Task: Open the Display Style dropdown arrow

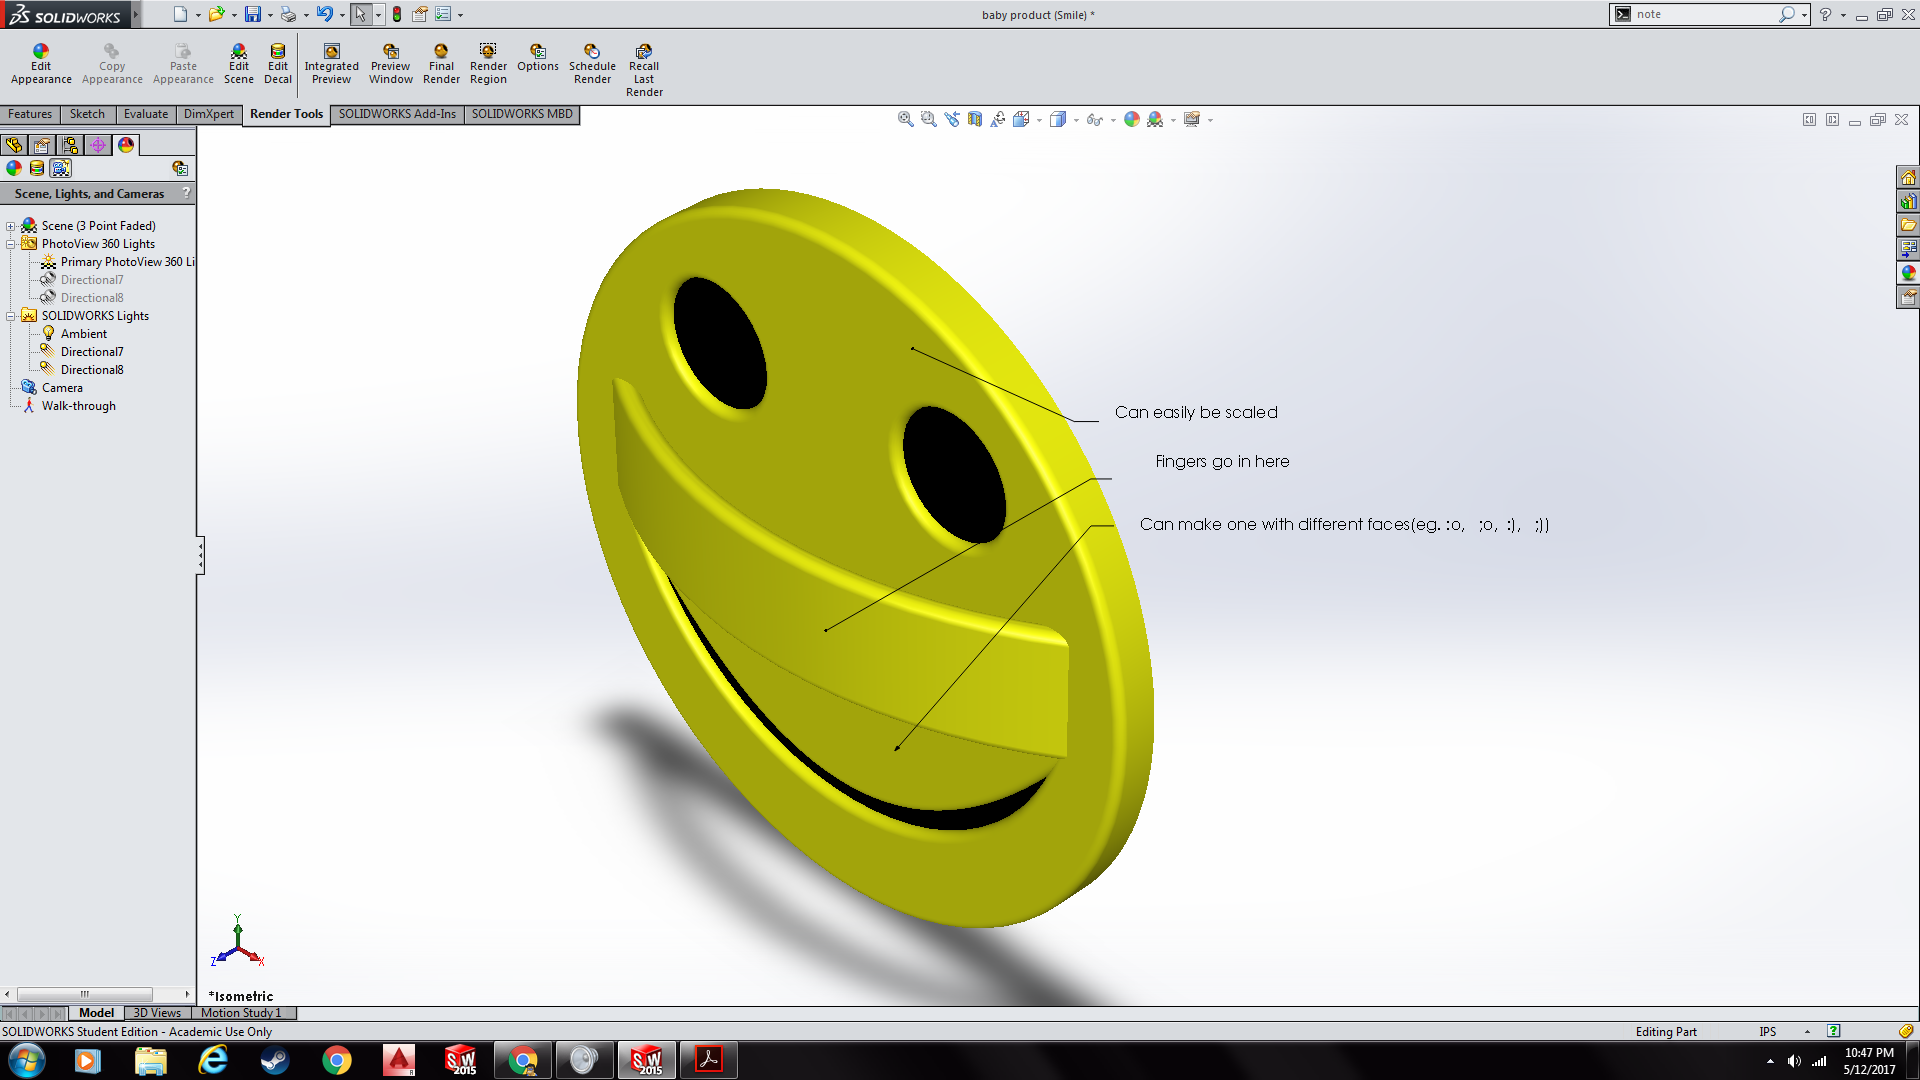Action: [x=1076, y=120]
